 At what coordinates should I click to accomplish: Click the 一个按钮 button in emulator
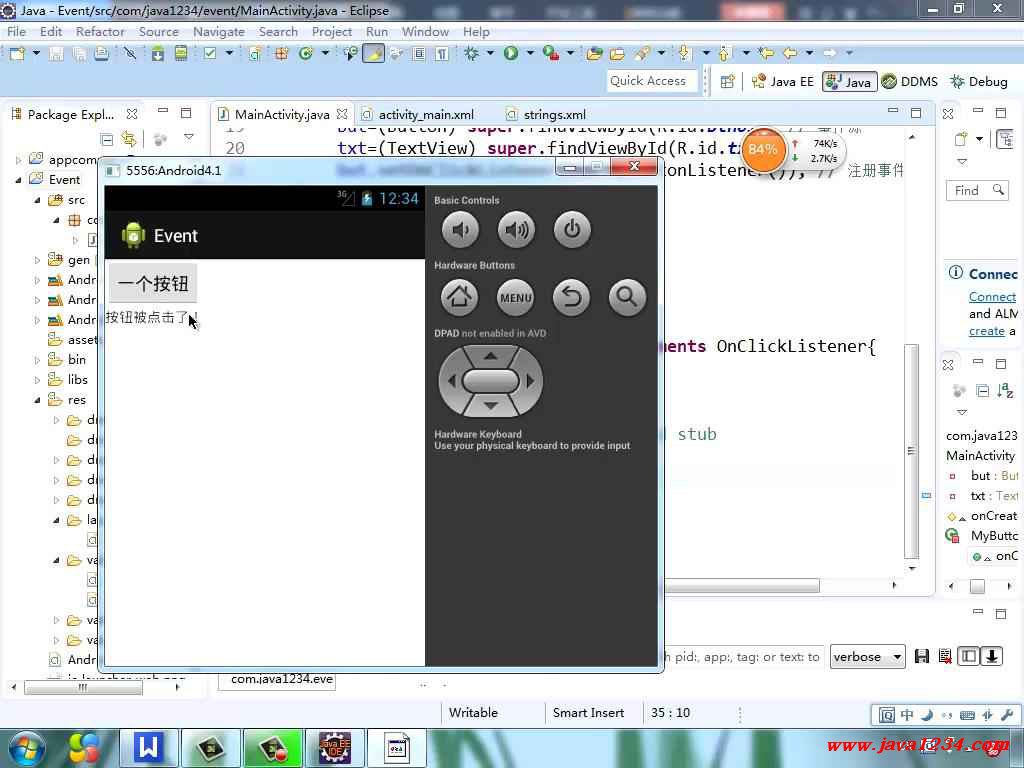click(153, 283)
